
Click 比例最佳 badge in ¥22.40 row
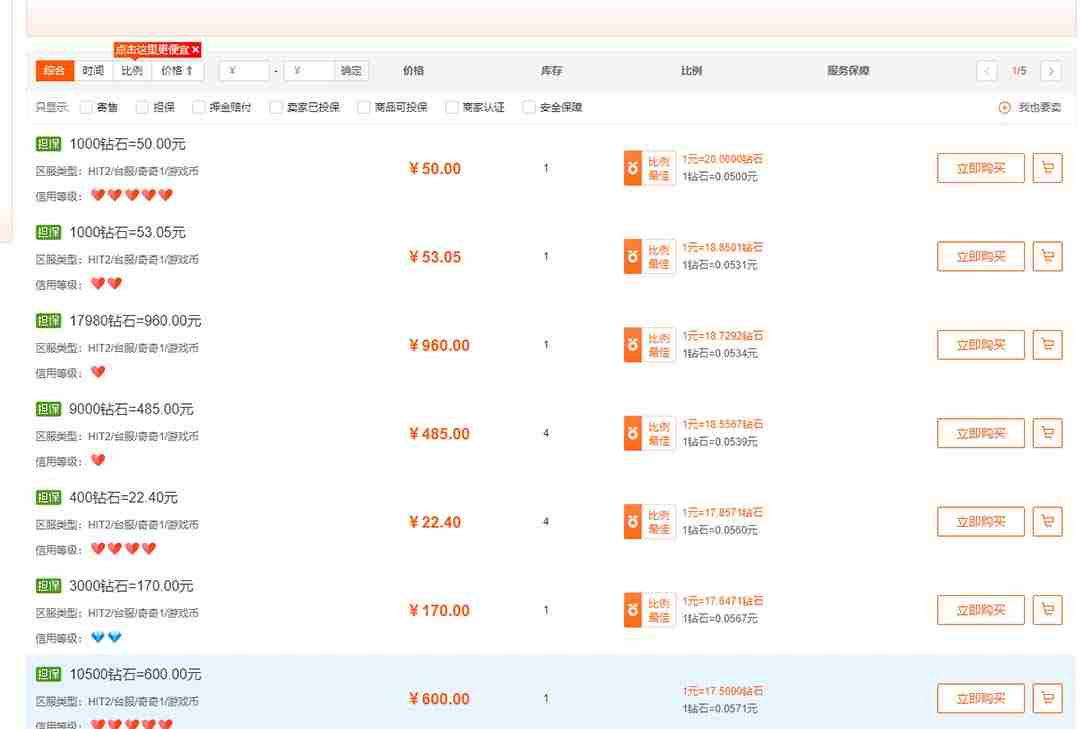tap(650, 522)
